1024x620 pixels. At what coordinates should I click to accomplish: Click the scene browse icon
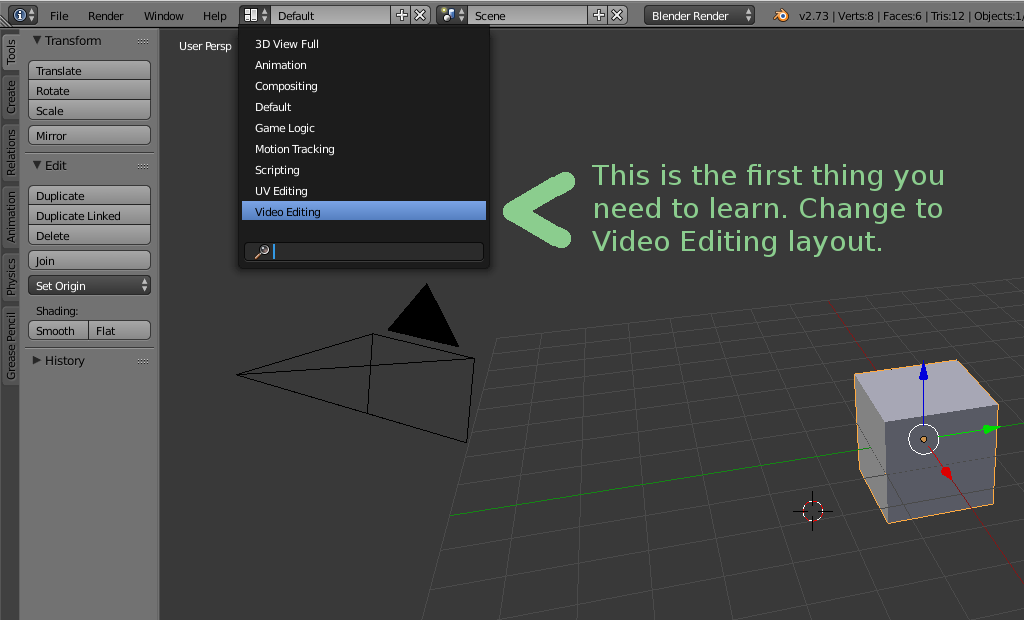point(452,15)
